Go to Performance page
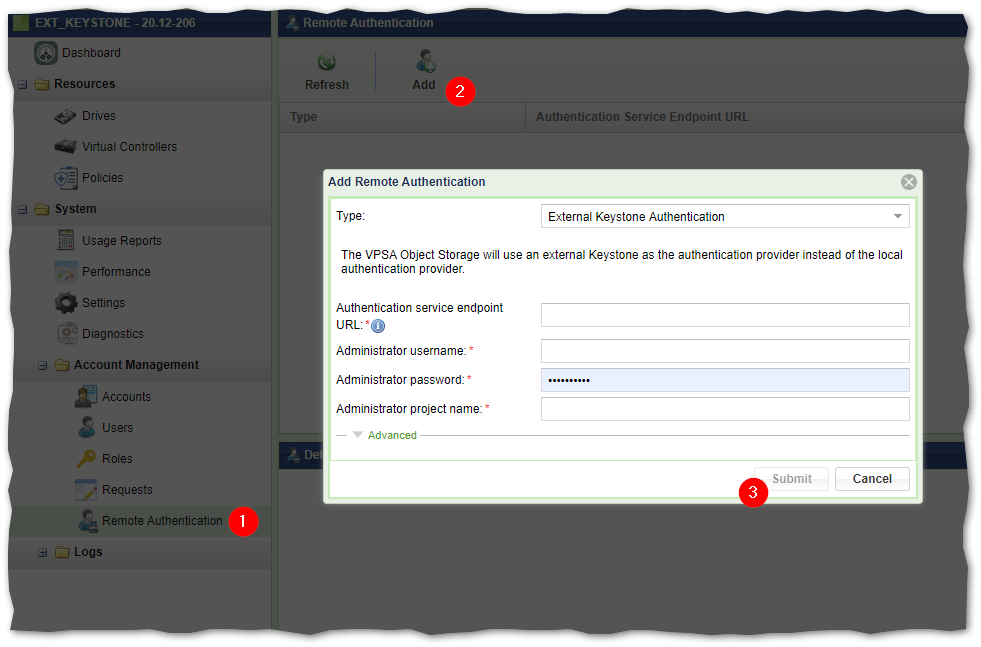Image resolution: width=981 pixels, height=647 pixels. (116, 272)
